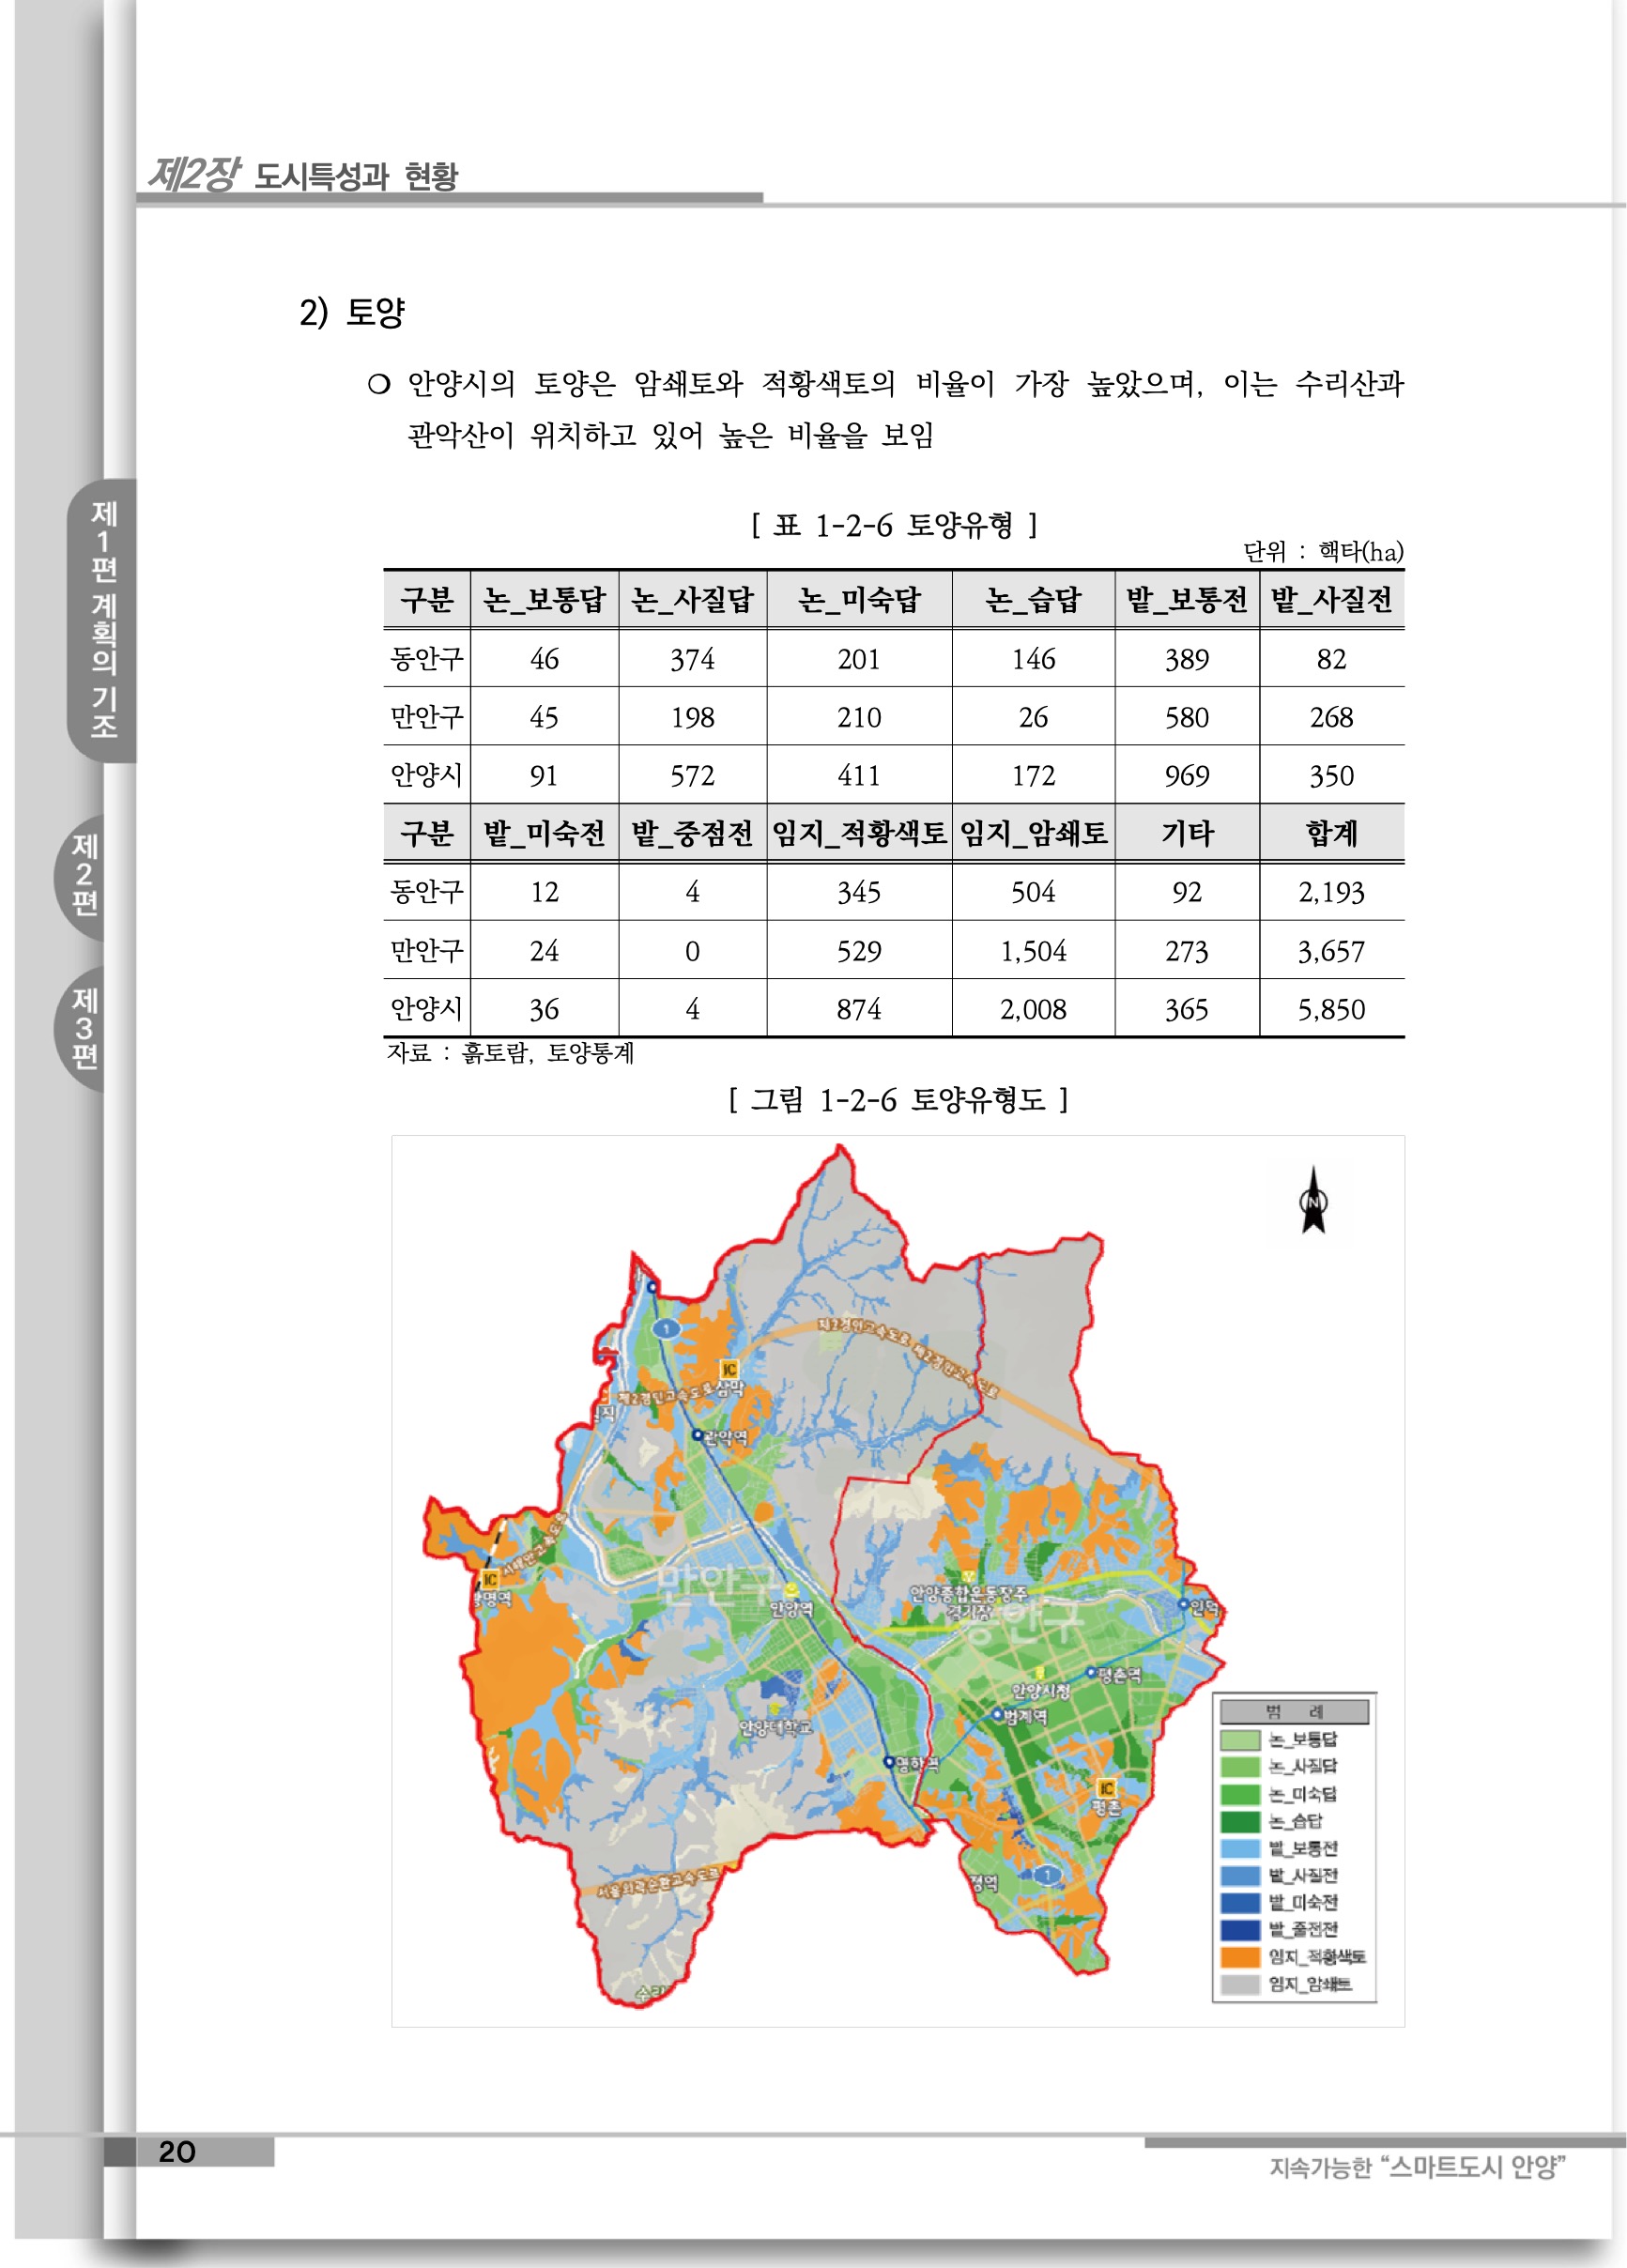
Task: Click the page number 20
Action: tap(177, 2151)
